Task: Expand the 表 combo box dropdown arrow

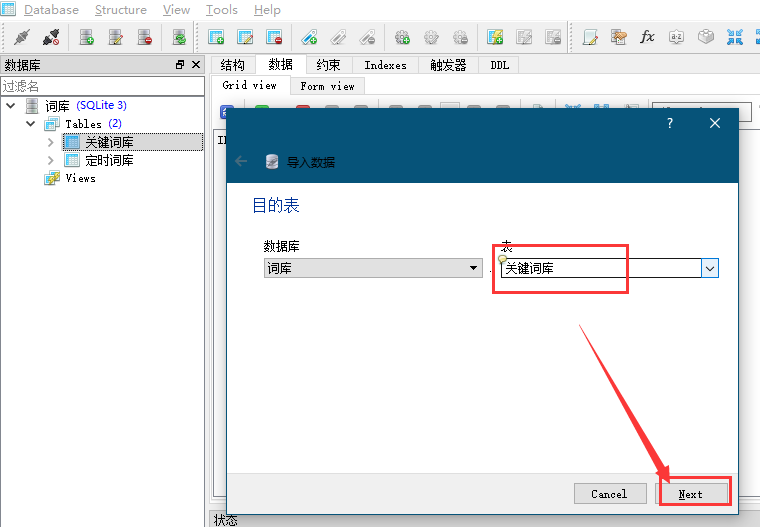Action: 709,268
